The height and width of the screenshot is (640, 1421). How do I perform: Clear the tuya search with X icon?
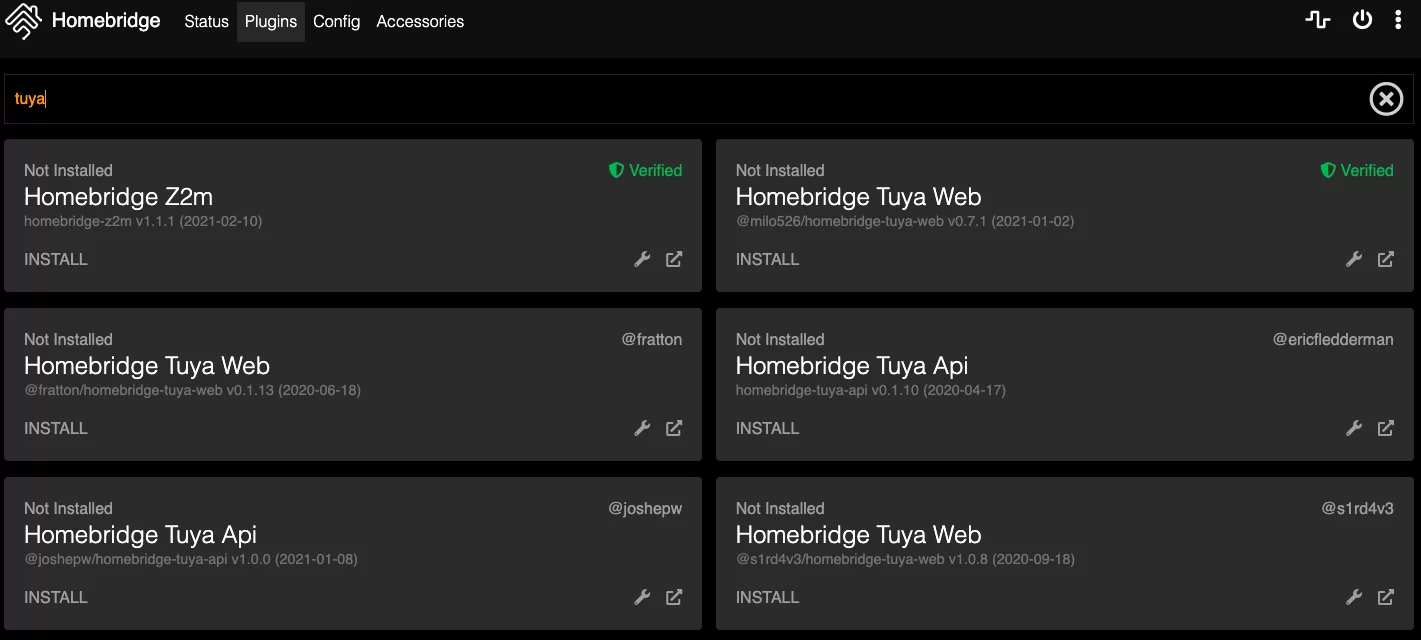[1386, 98]
